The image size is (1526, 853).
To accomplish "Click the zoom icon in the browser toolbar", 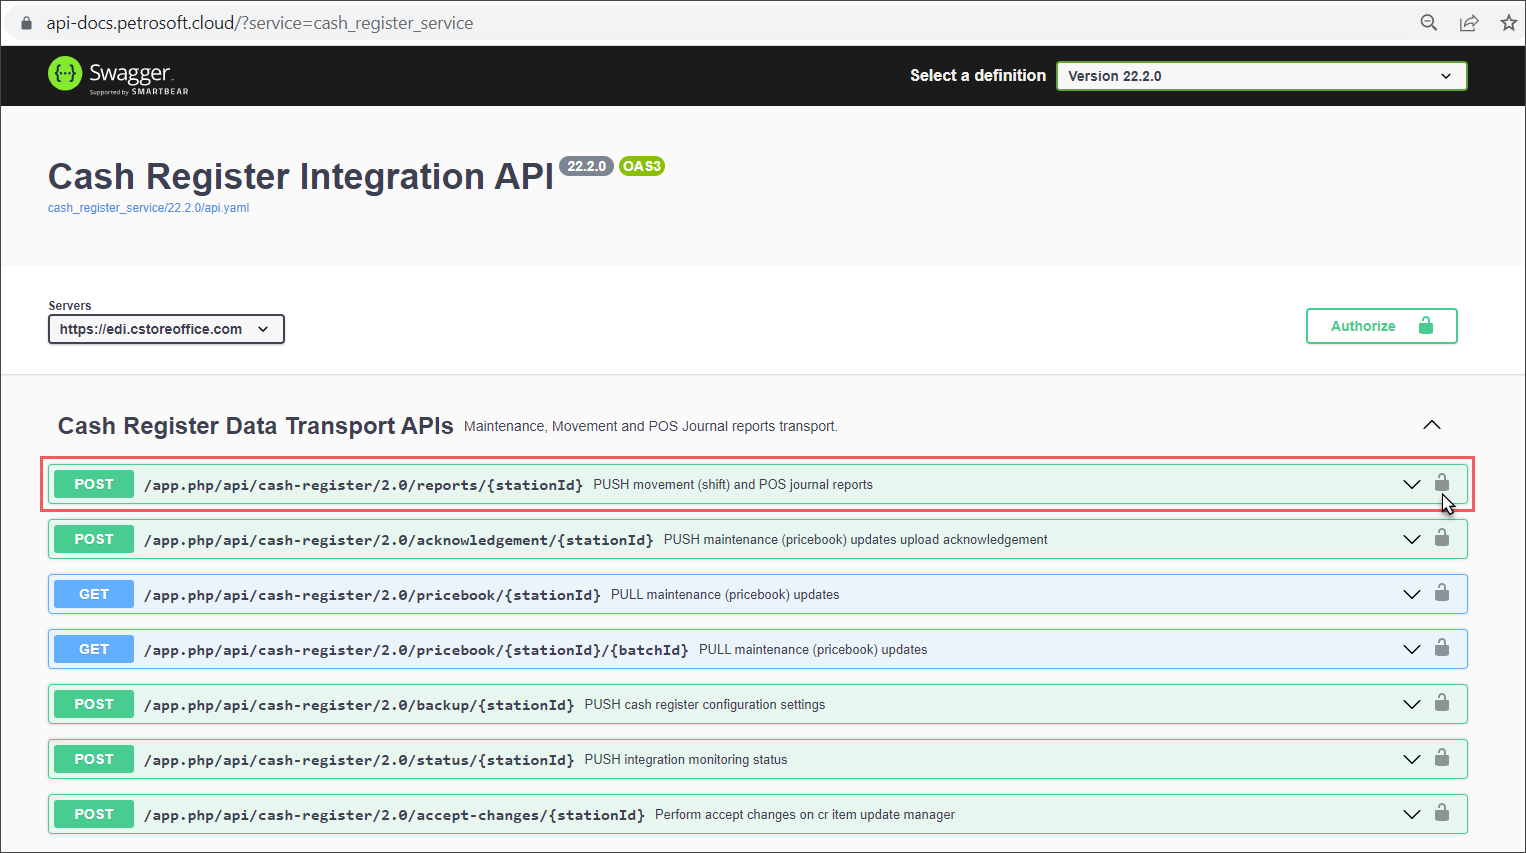I will pos(1428,21).
